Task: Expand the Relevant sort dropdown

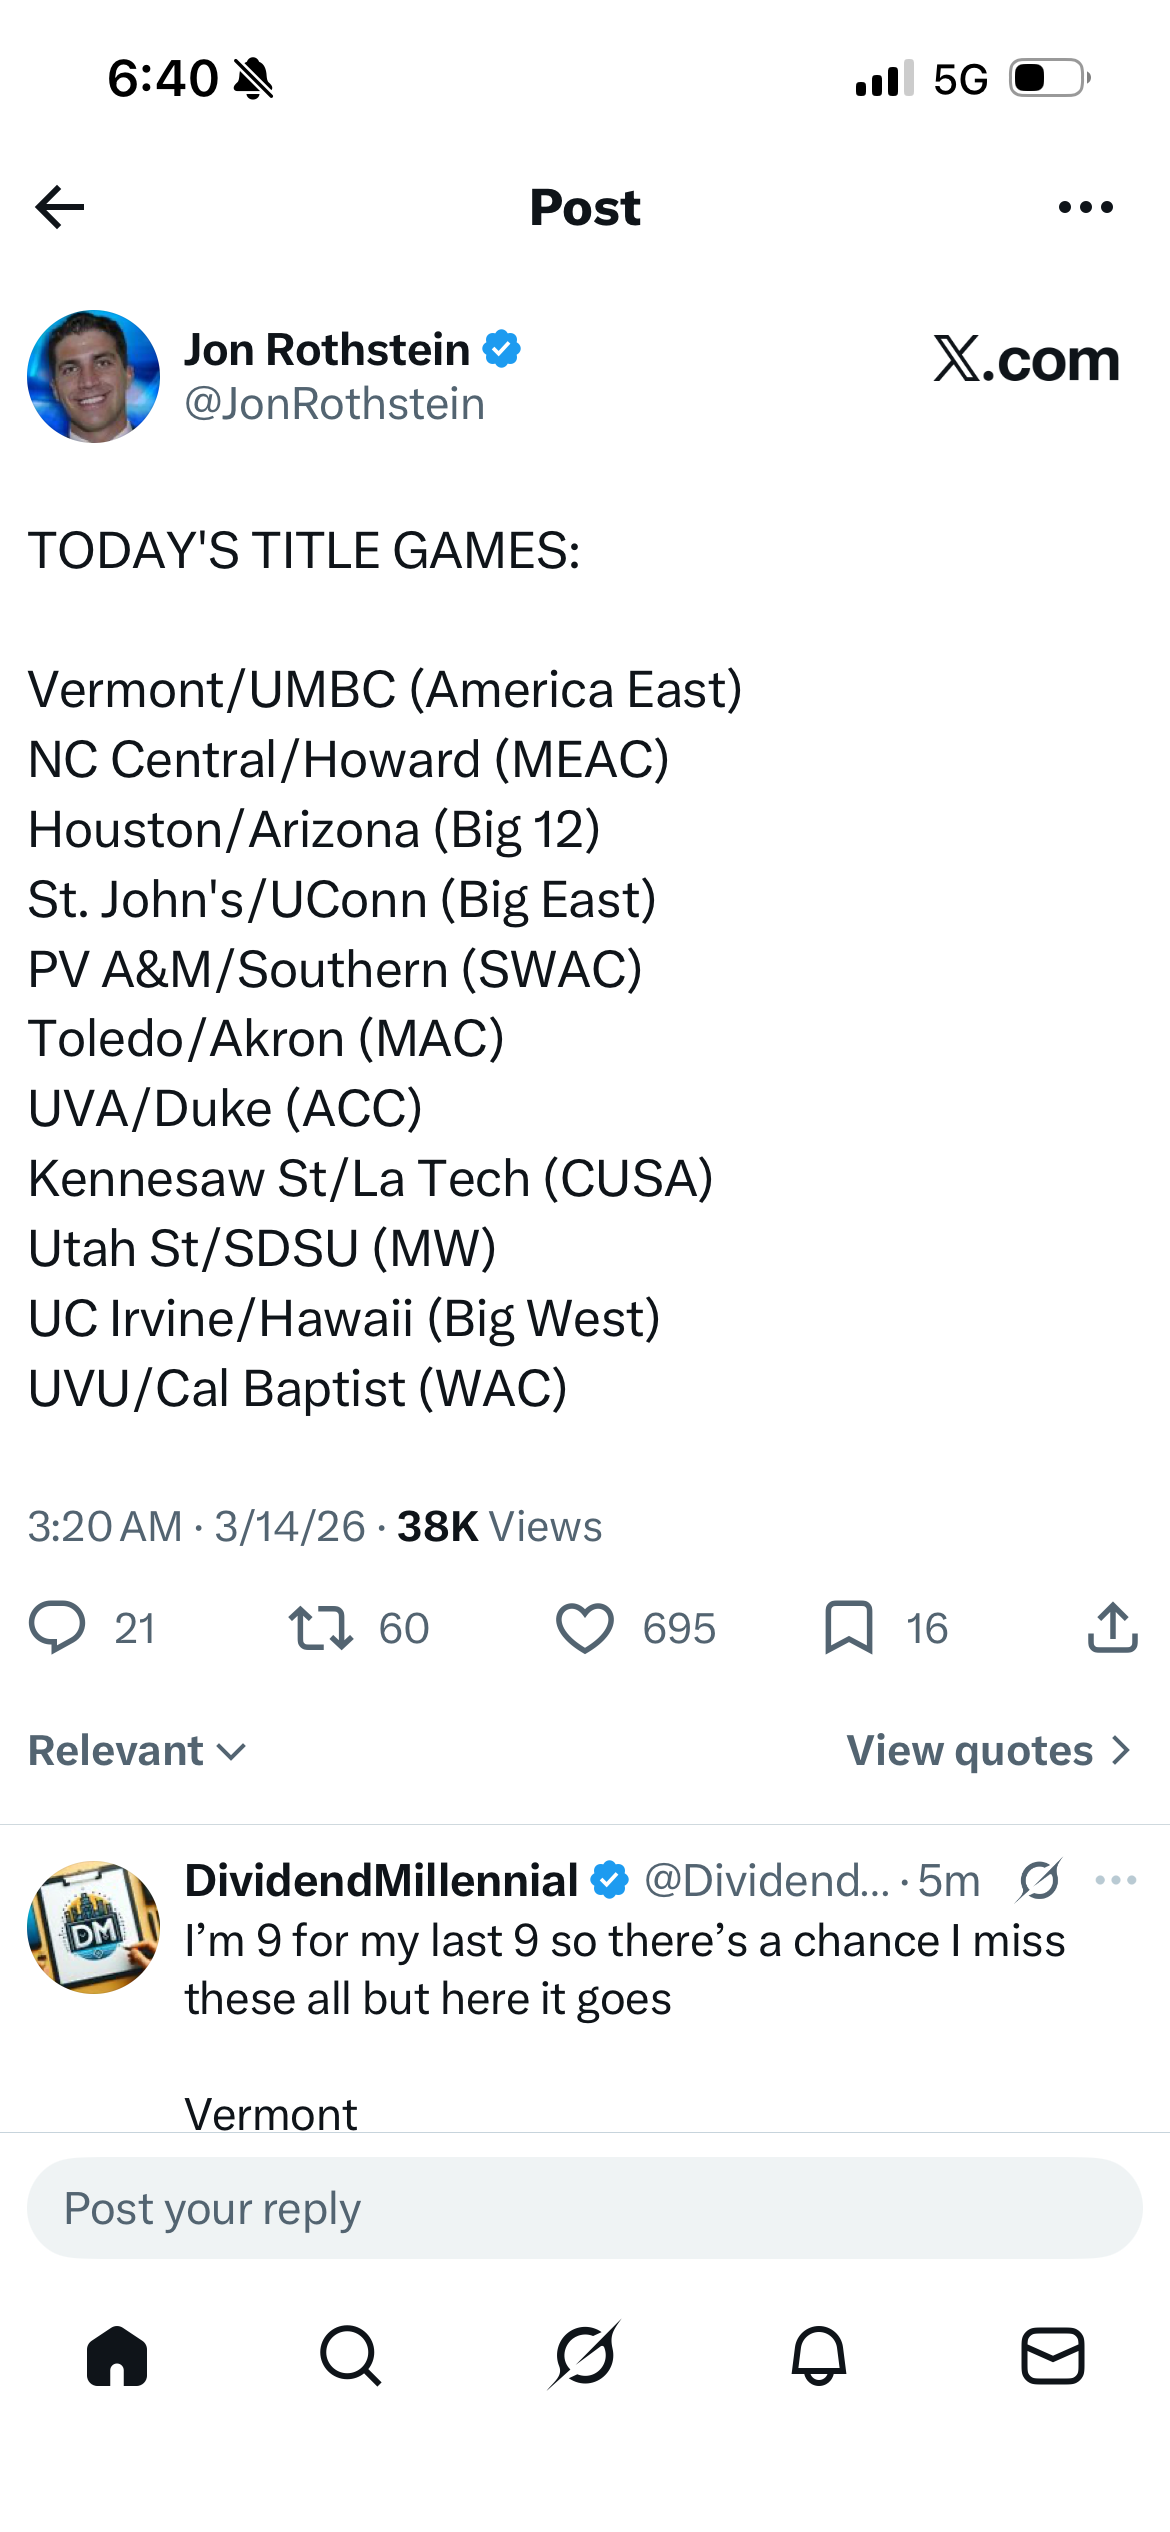Action: 137,1751
